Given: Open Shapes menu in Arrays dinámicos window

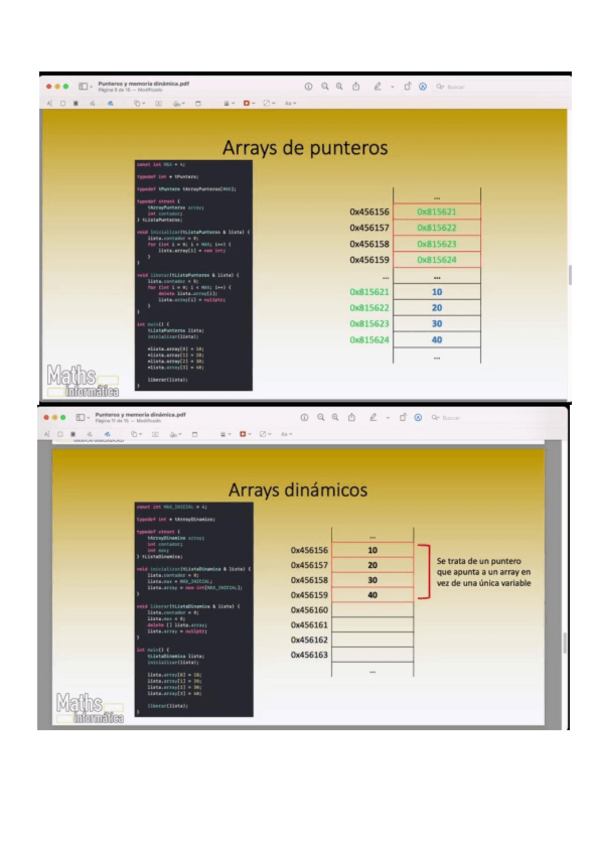Looking at the screenshot, I should (136, 434).
